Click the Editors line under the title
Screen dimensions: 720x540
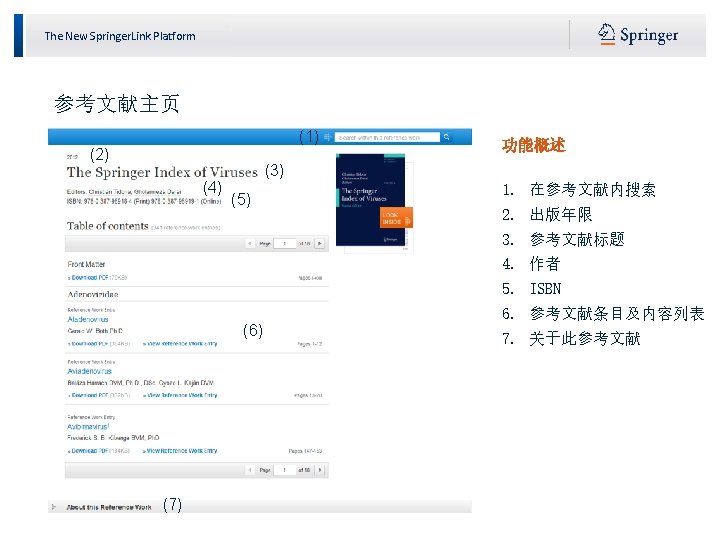pos(124,191)
